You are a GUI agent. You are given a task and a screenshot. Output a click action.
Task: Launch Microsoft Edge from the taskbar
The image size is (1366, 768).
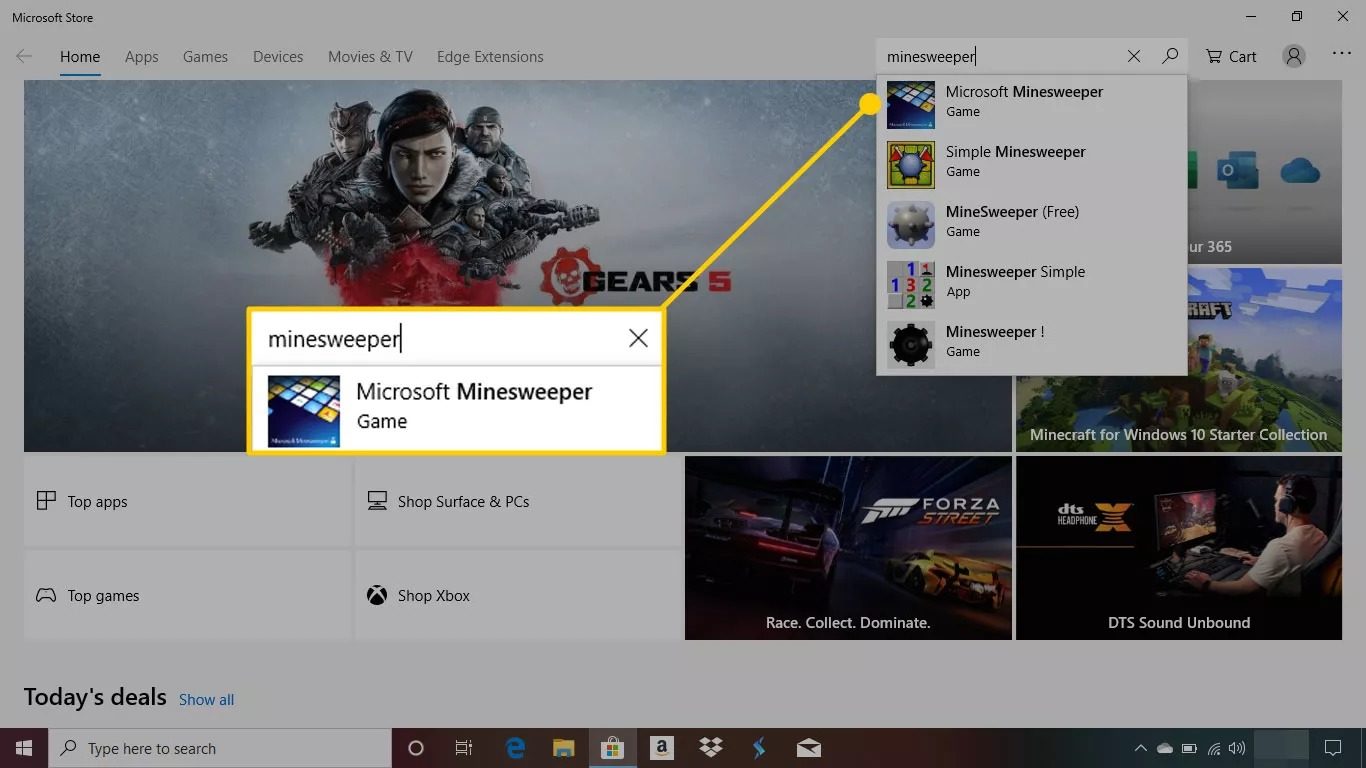515,748
